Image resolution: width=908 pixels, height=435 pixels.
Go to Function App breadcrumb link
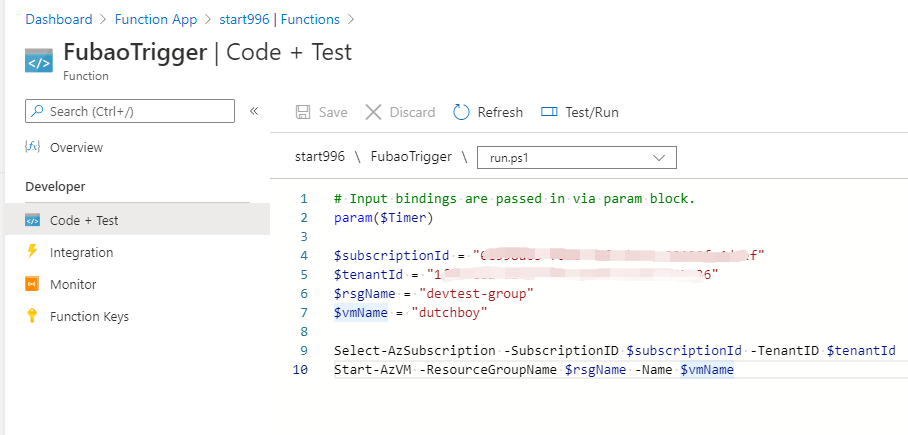click(156, 19)
